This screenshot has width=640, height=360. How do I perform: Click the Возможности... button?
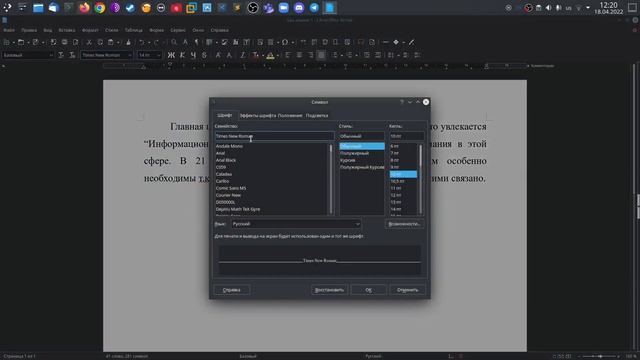coord(404,224)
